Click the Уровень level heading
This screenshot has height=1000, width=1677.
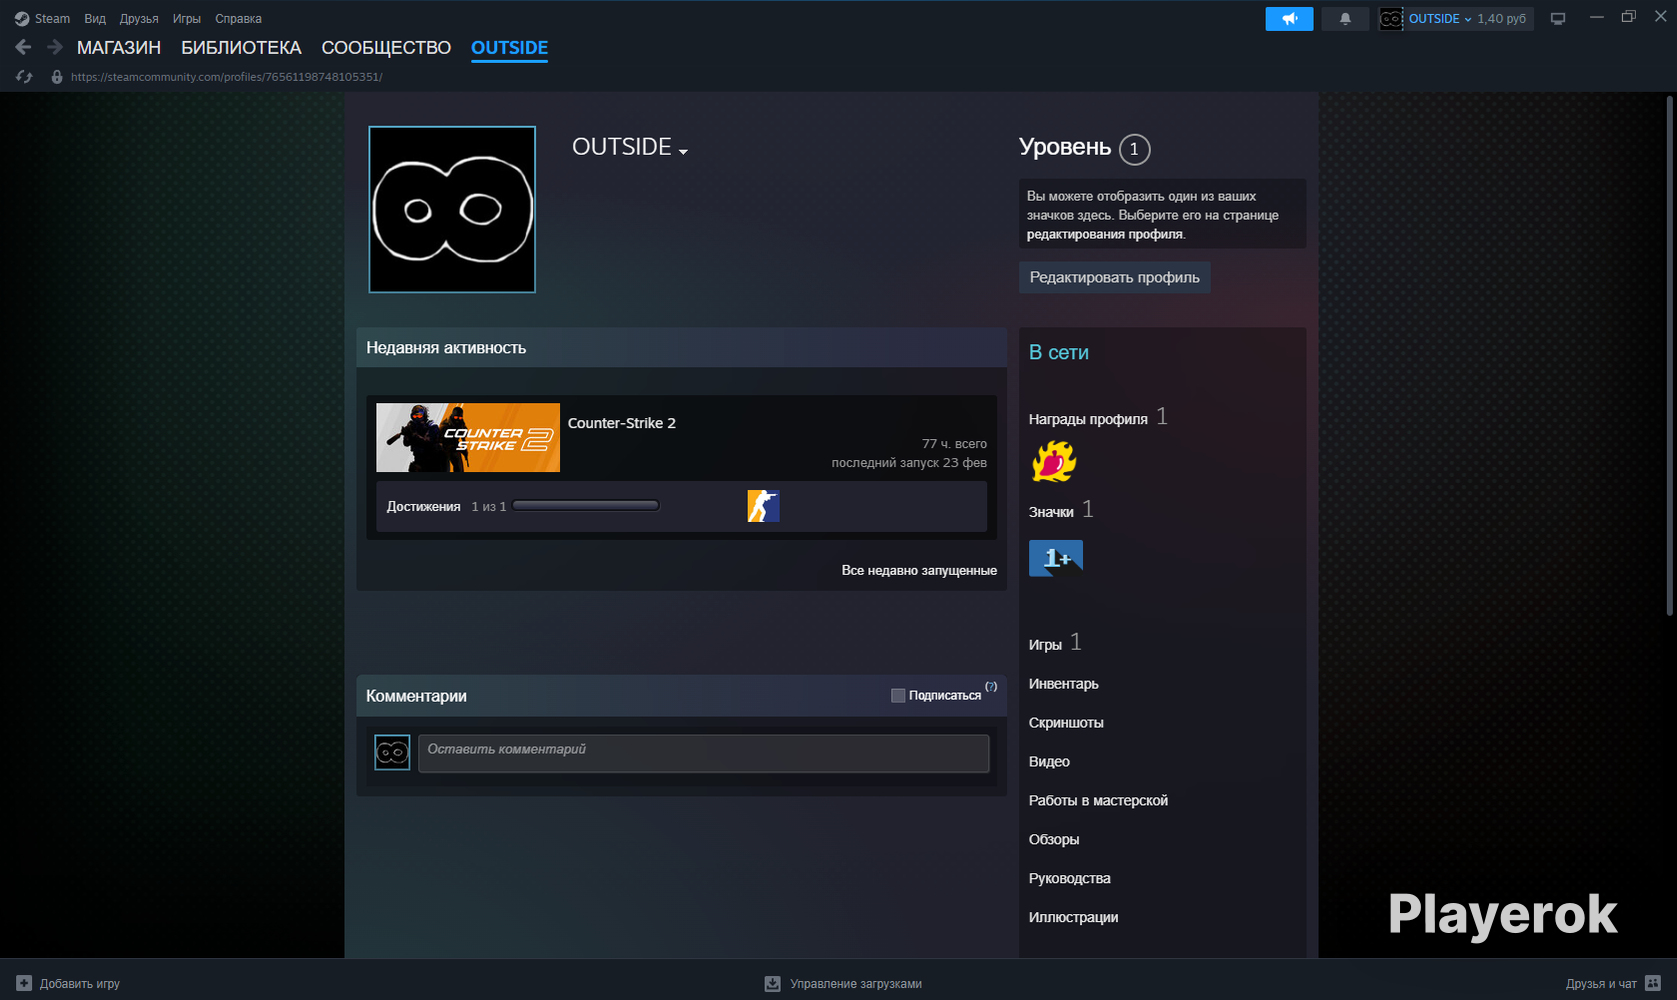coord(1065,147)
